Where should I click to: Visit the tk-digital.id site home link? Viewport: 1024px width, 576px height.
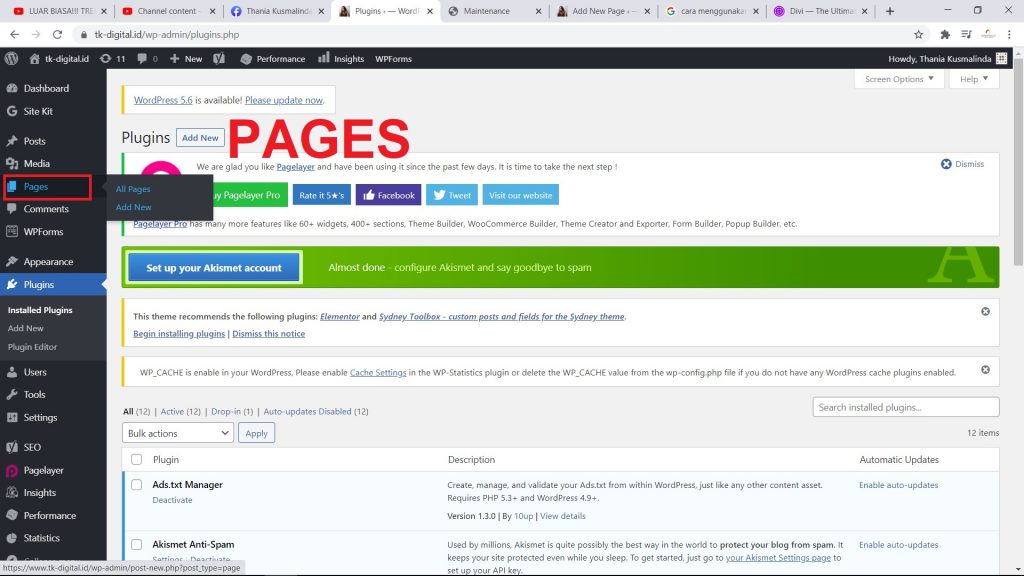(59, 58)
